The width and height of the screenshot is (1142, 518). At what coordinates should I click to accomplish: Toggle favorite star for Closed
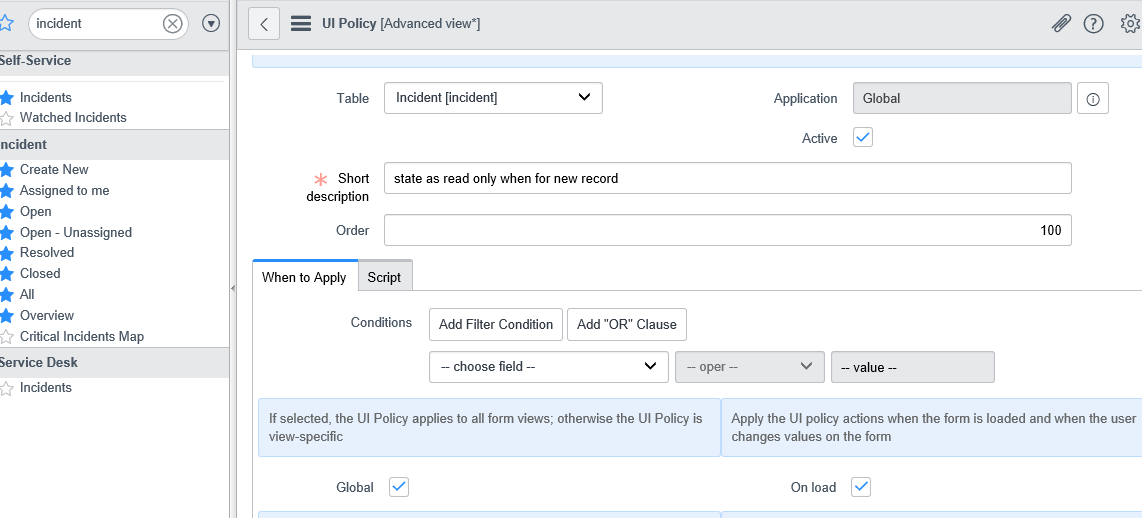[7, 274]
